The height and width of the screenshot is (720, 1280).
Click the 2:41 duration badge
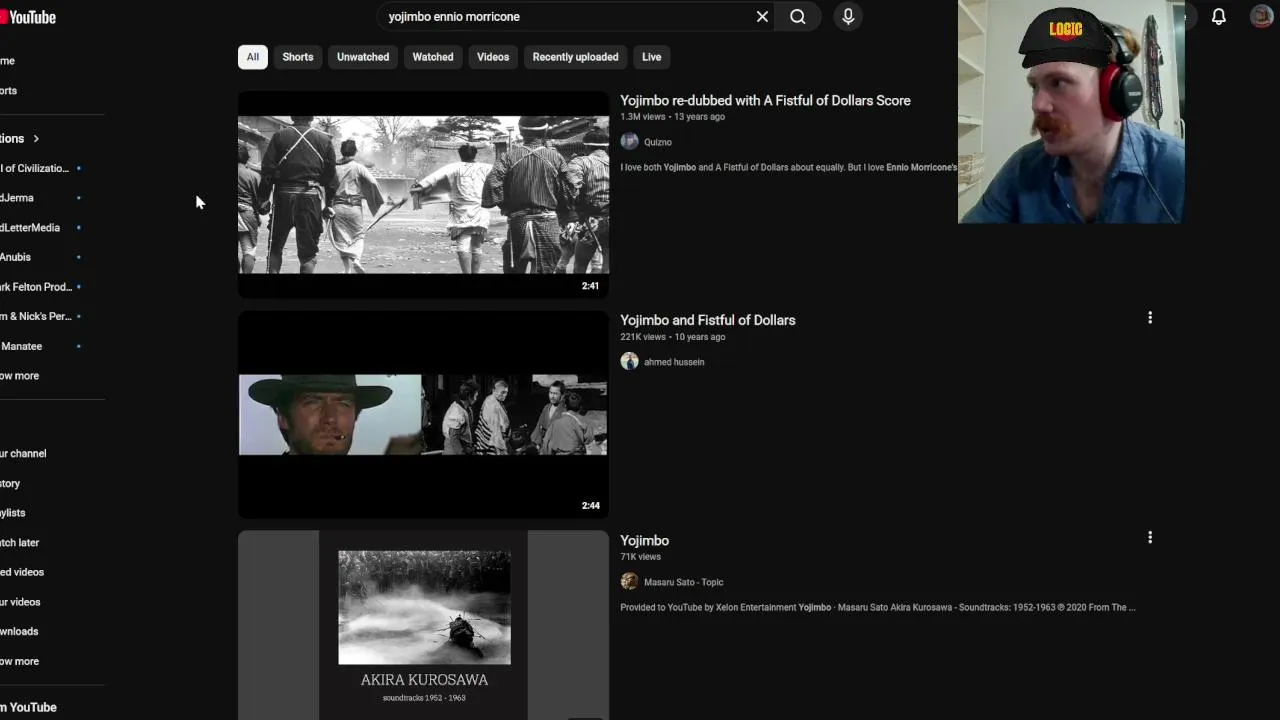tap(590, 286)
